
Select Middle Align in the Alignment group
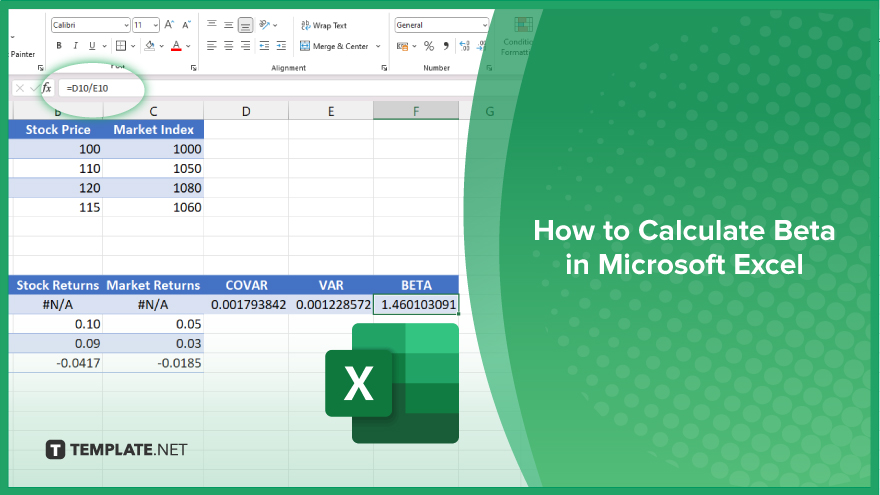[228, 25]
